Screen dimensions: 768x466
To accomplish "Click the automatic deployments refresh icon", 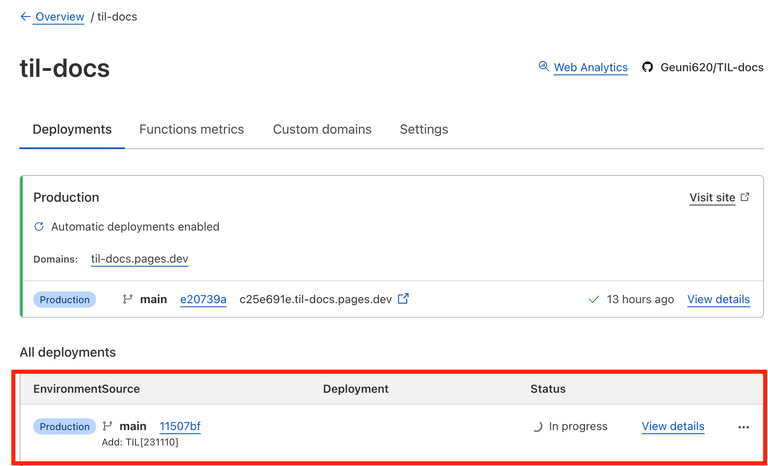I will click(x=39, y=227).
